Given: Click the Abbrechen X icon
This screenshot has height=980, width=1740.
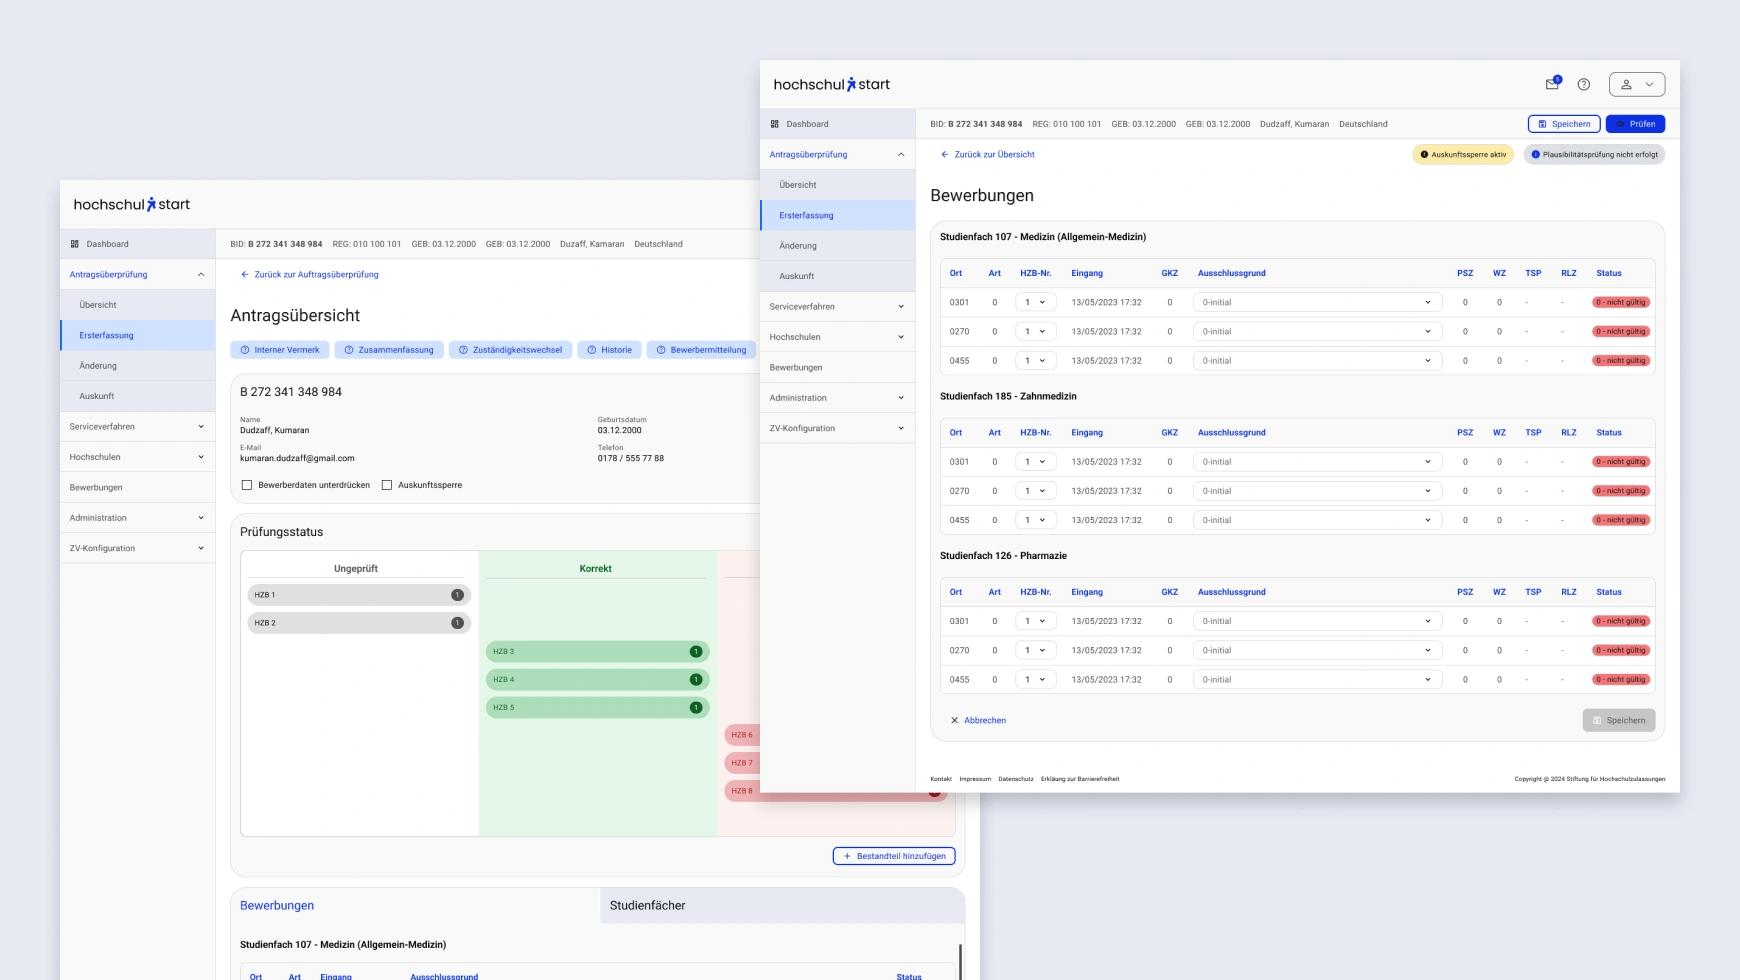Looking at the screenshot, I should (x=954, y=720).
